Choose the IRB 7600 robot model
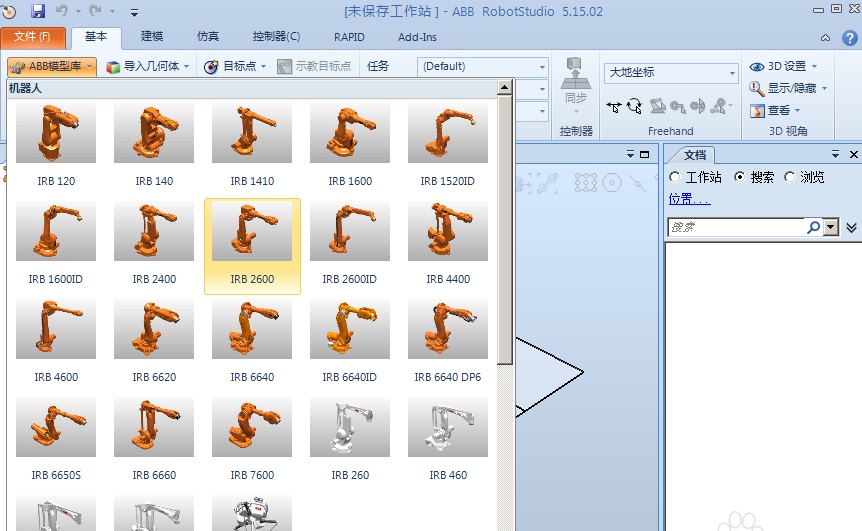 (252, 441)
